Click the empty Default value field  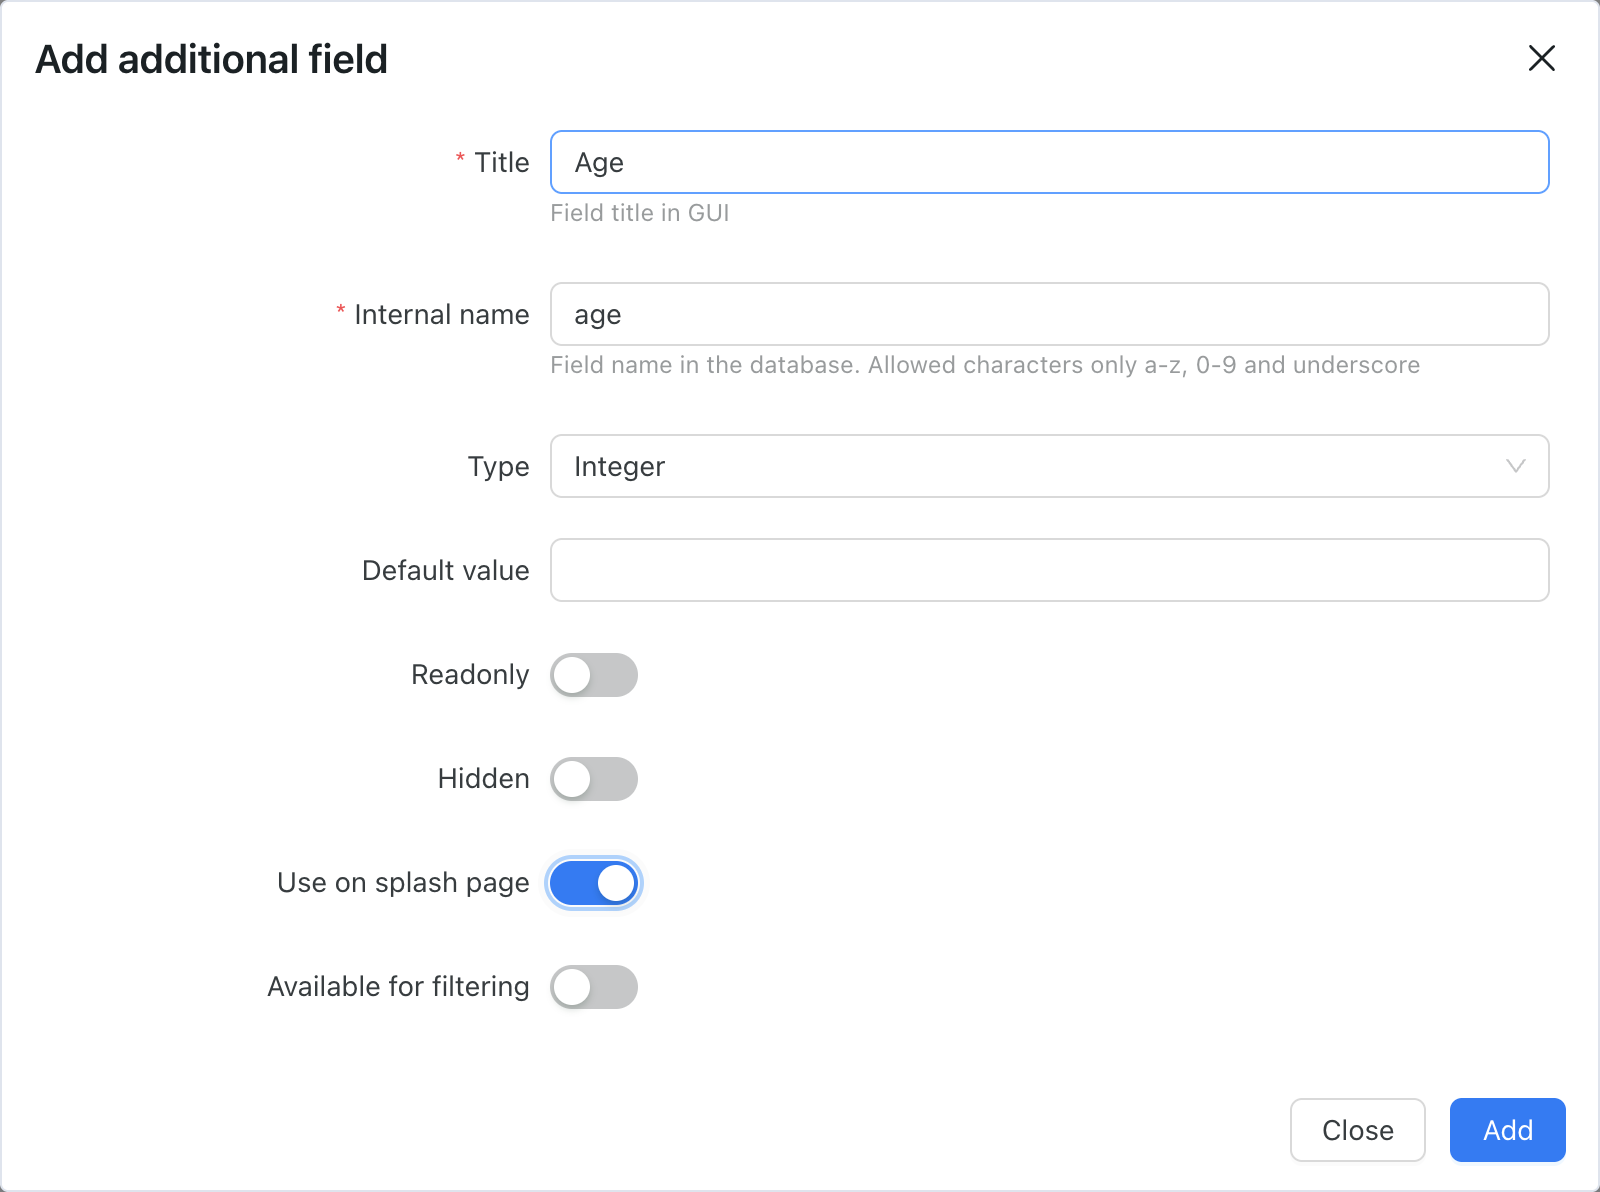(x=1049, y=570)
